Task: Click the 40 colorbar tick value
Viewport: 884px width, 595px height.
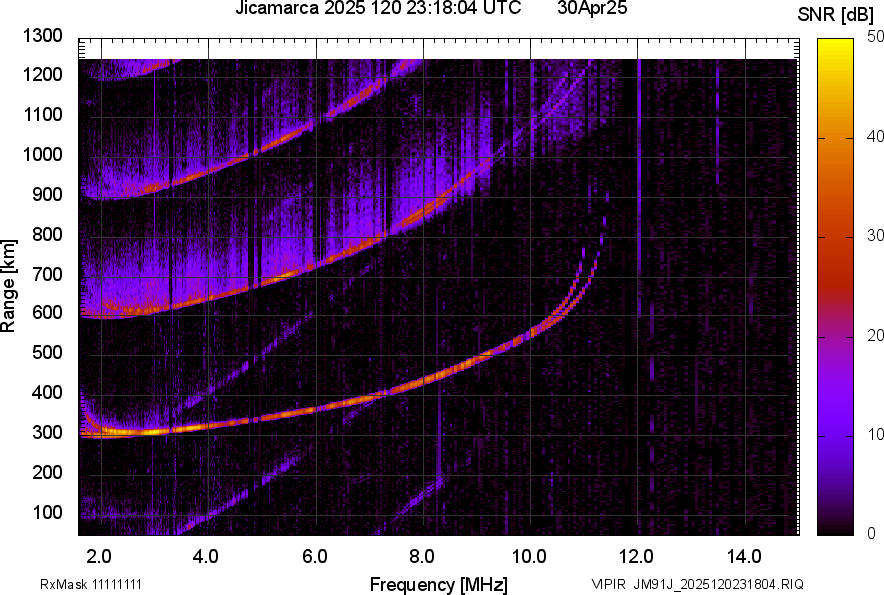Action: [876, 136]
